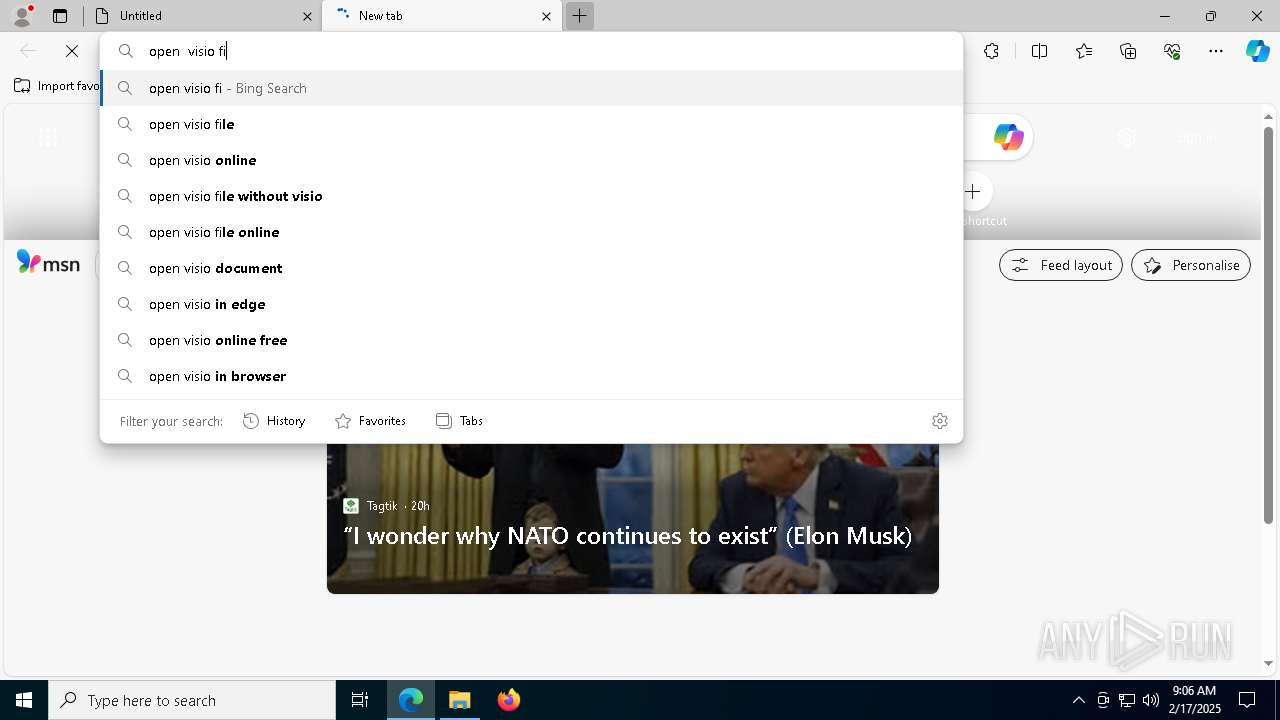Image resolution: width=1280 pixels, height=720 pixels.
Task: Open address bar search settings gear
Action: pyautogui.click(x=939, y=421)
